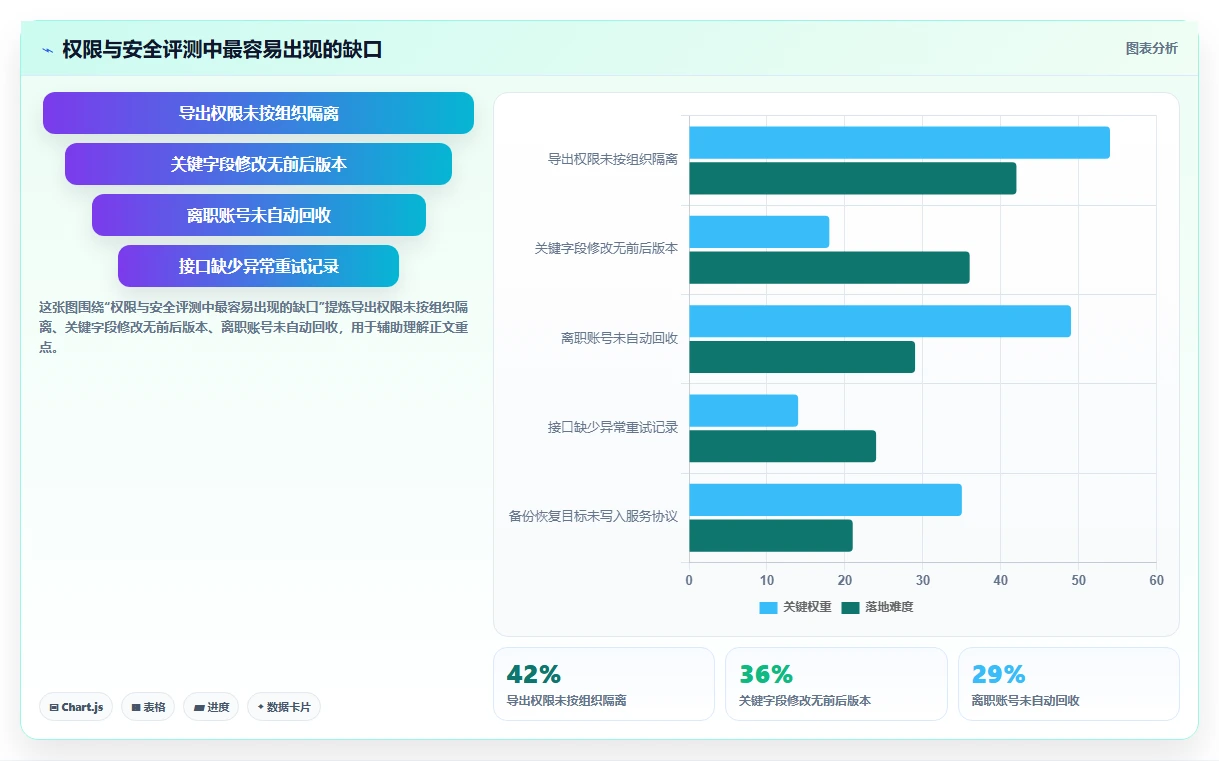Click green 落地难度 bar for 离职账号未自动回收

(802, 357)
